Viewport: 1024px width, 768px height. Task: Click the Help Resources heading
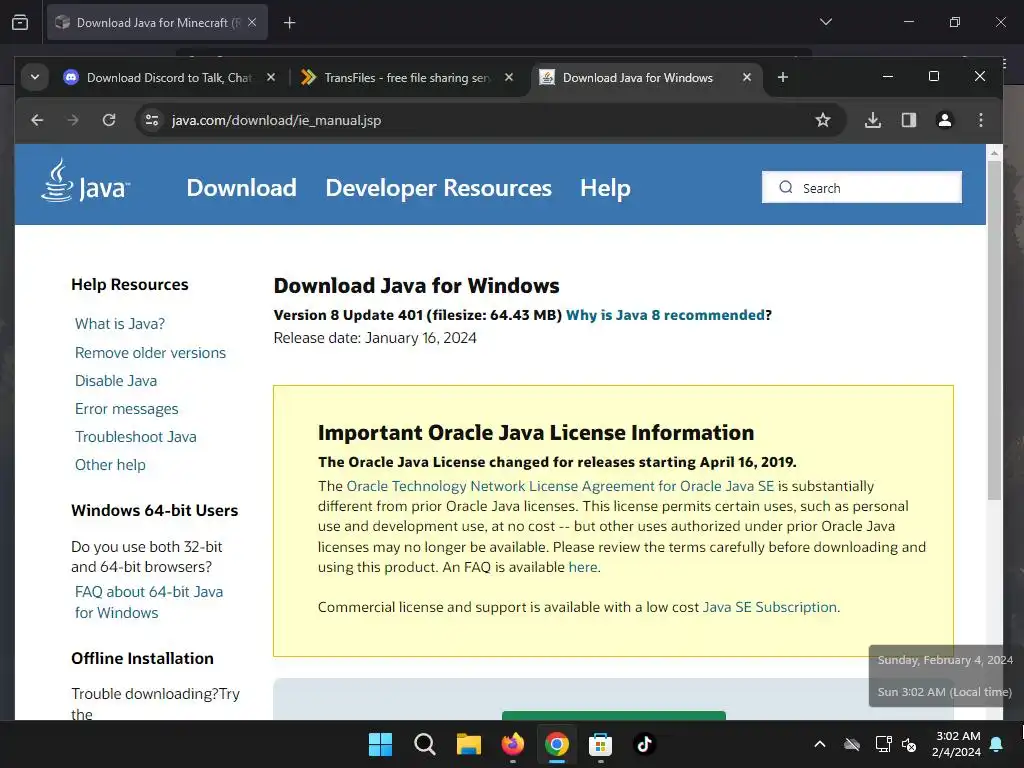pos(129,285)
